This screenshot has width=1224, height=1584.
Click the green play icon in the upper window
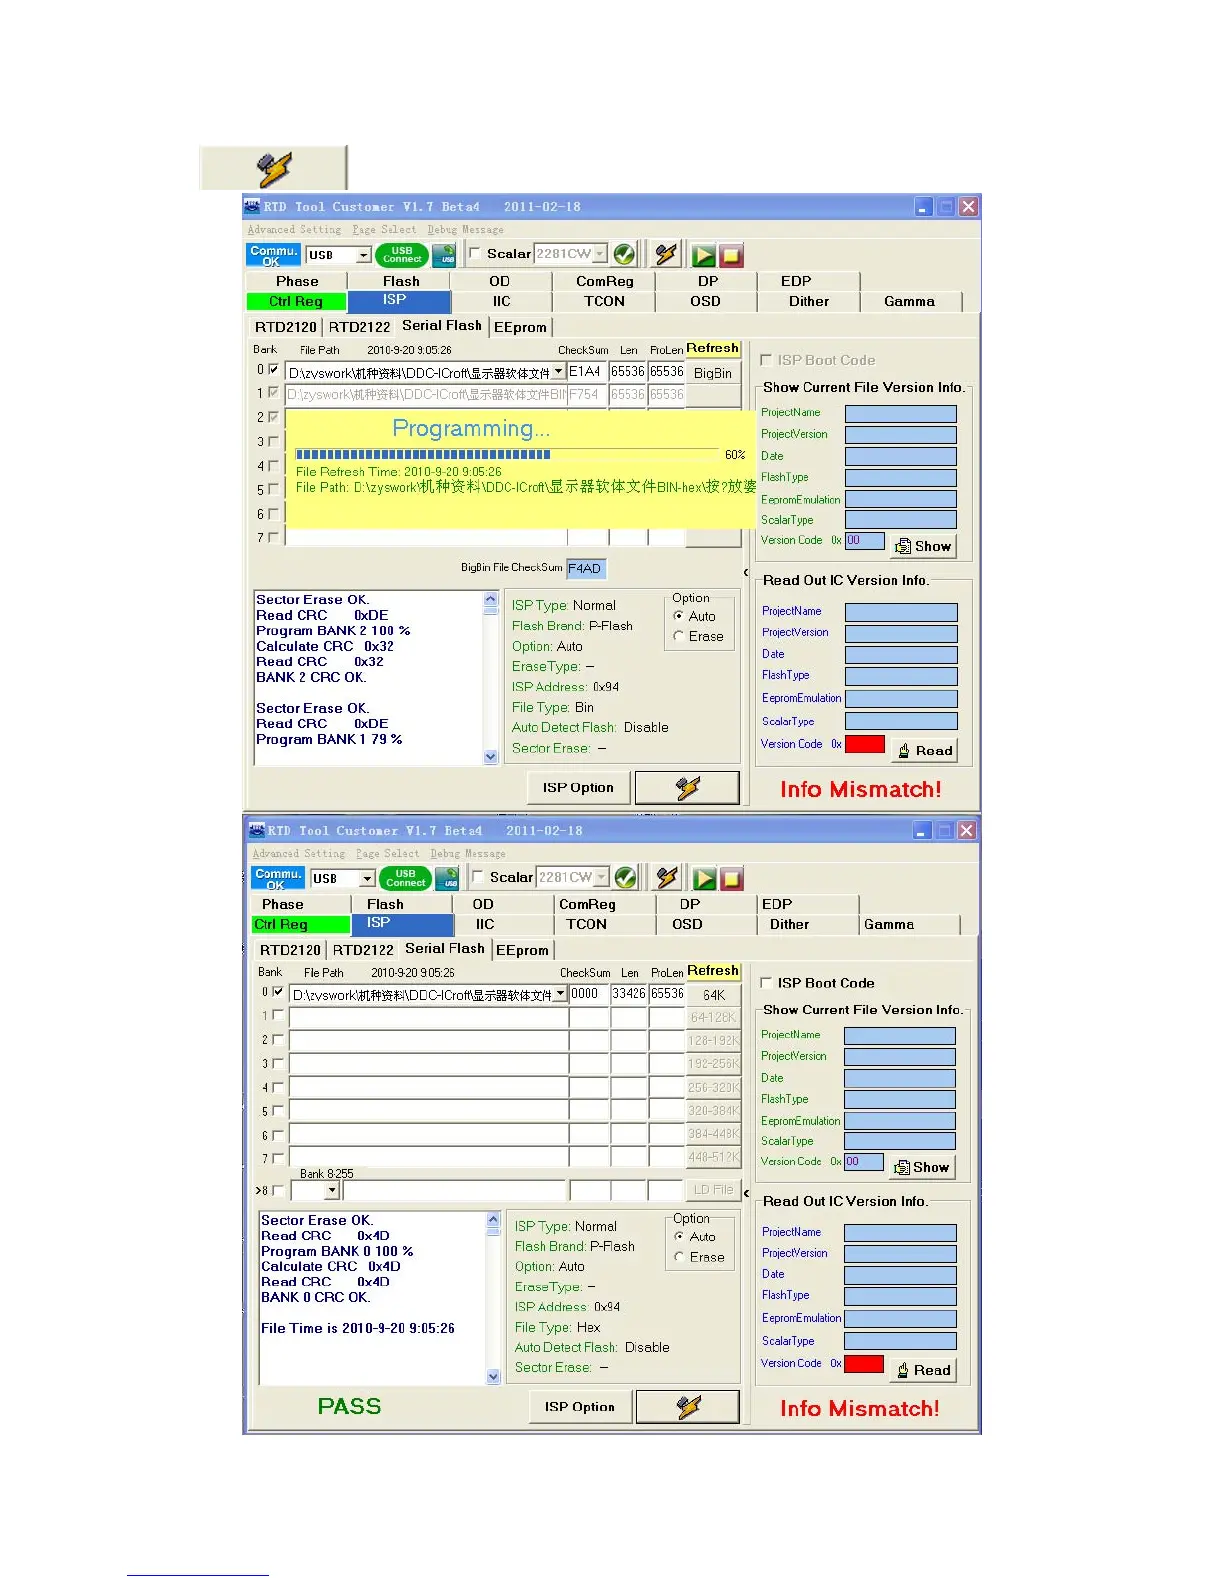tap(704, 255)
